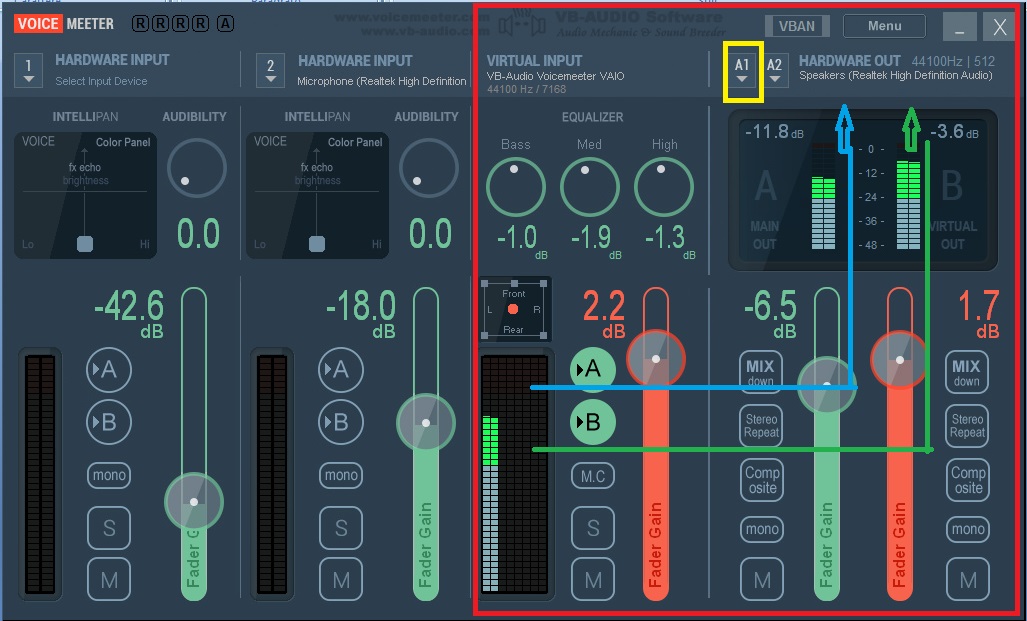Open the VBAN settings button
This screenshot has width=1027, height=621.
tap(797, 26)
